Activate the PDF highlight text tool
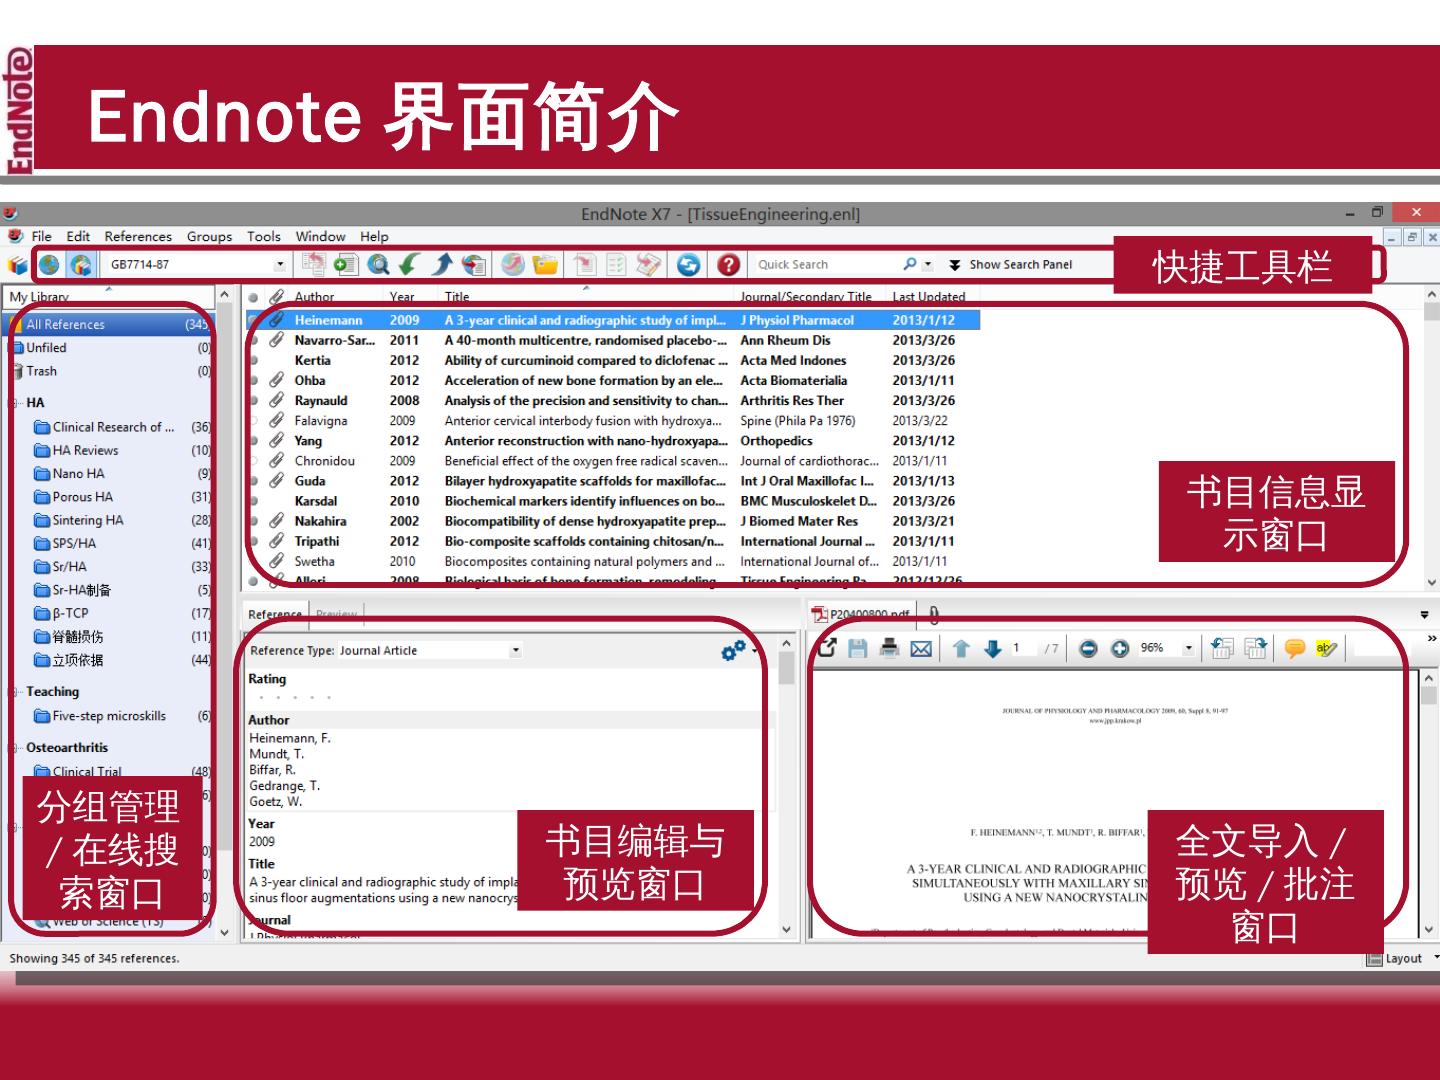1440x1080 pixels. point(1327,648)
